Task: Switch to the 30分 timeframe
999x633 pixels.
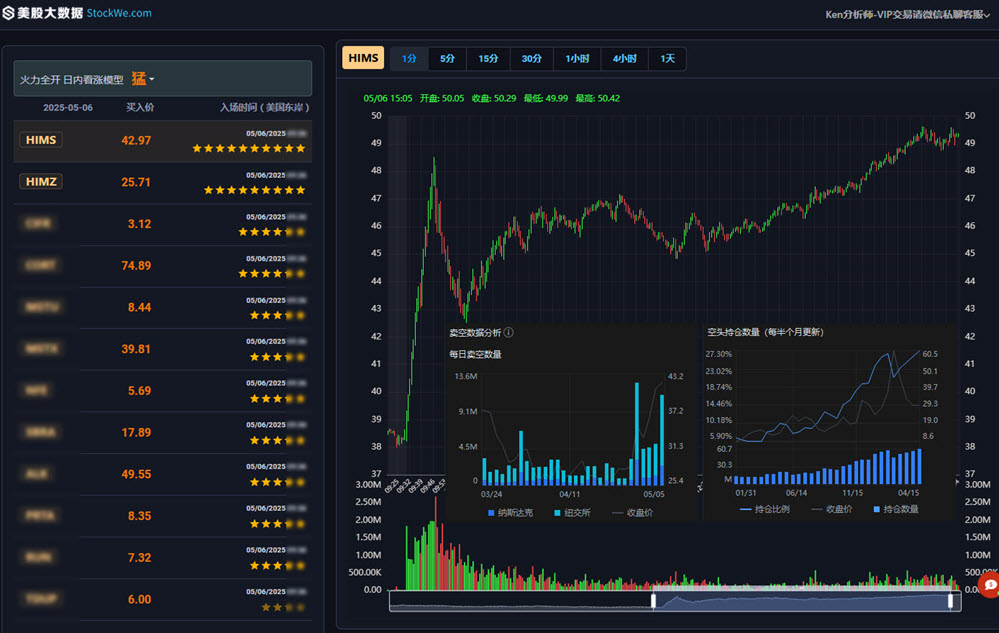Action: pyautogui.click(x=531, y=59)
